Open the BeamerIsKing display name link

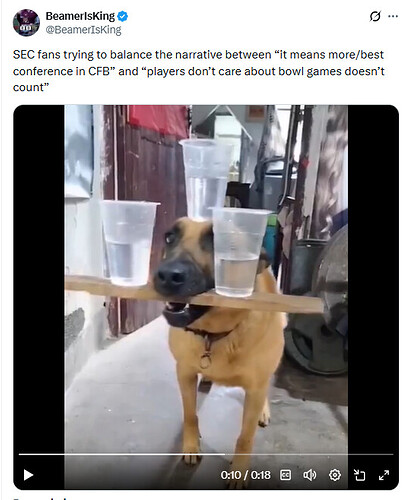click(x=80, y=16)
